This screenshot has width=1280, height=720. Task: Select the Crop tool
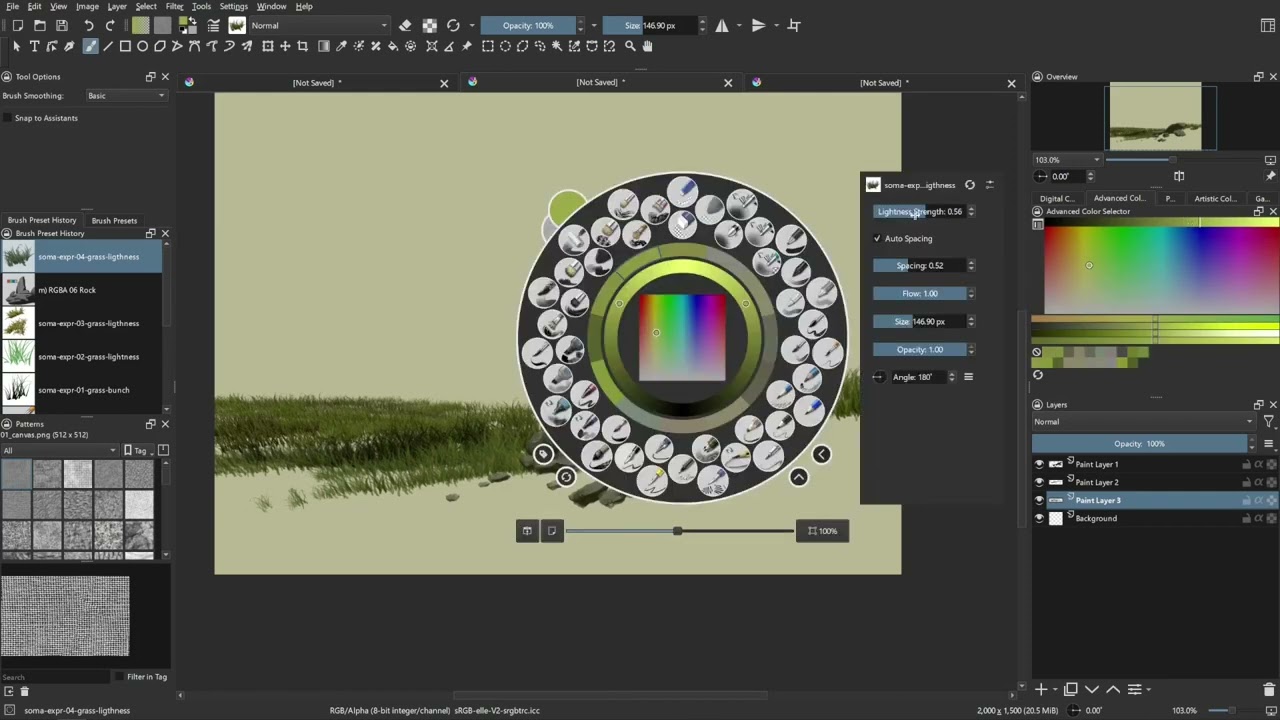click(x=303, y=46)
